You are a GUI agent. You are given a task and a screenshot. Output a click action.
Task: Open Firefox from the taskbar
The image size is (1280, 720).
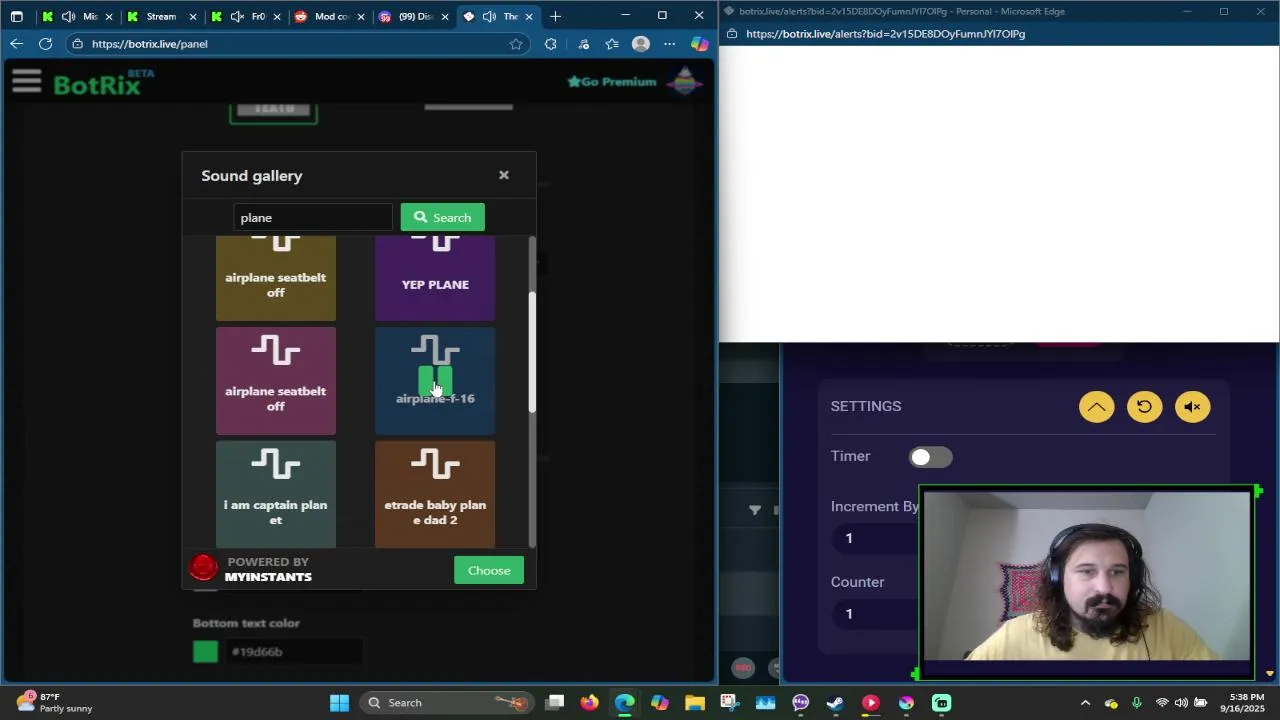pos(589,702)
